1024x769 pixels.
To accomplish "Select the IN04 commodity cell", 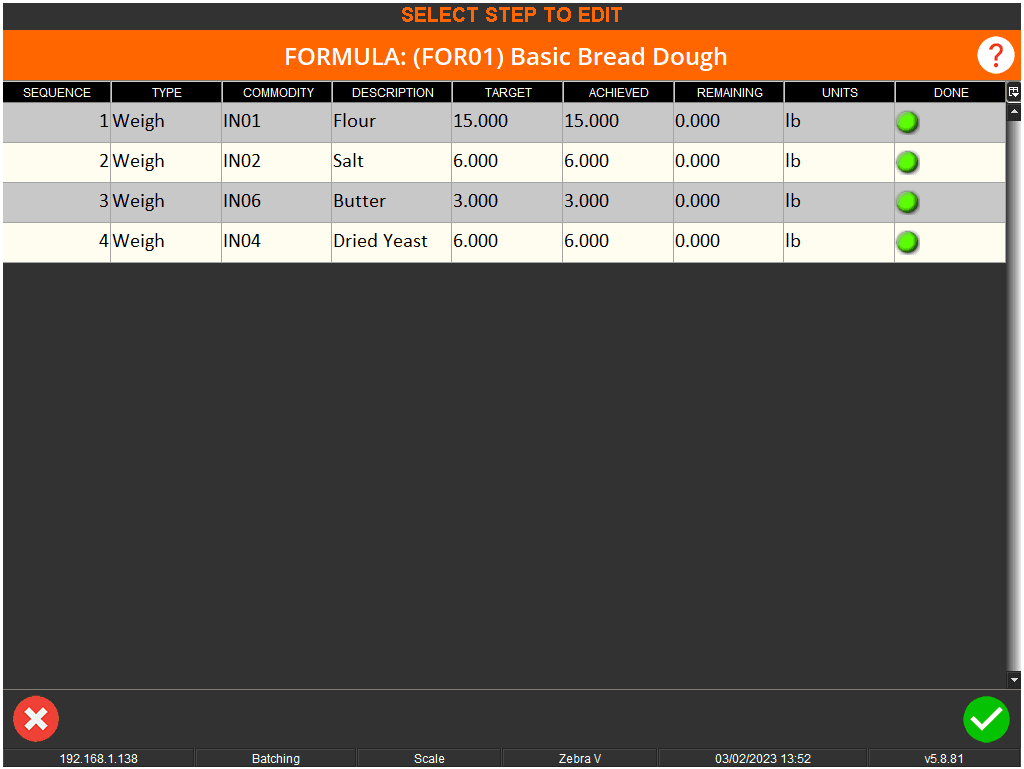I will 276,241.
